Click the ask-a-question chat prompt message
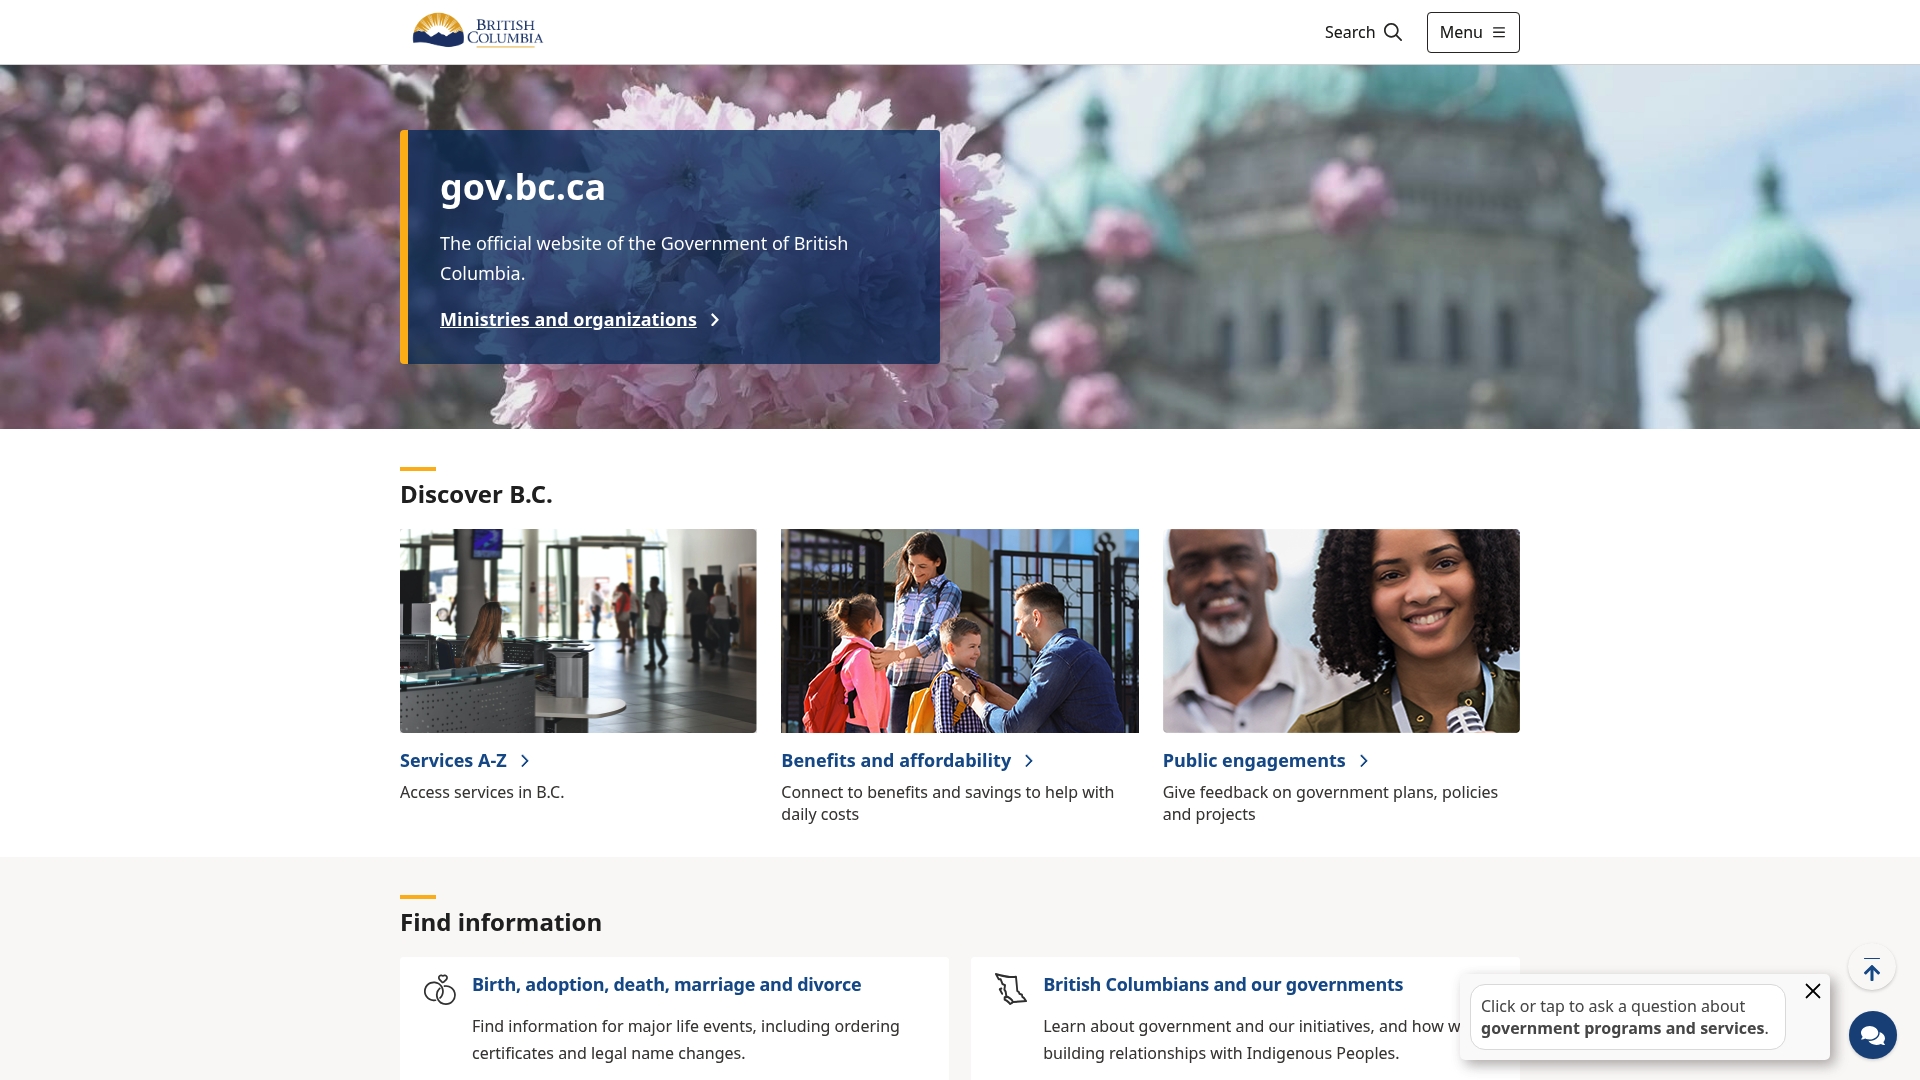 (1627, 1017)
